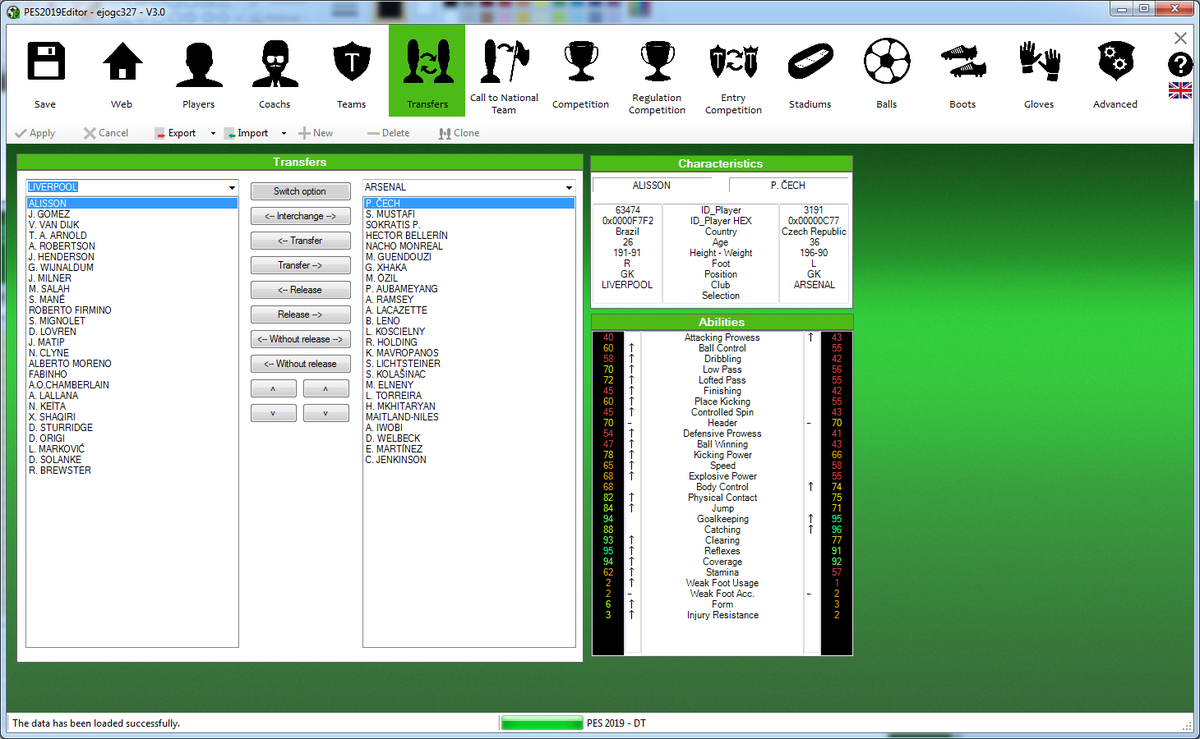Click the Interchange button
This screenshot has height=739, width=1200.
(x=300, y=216)
